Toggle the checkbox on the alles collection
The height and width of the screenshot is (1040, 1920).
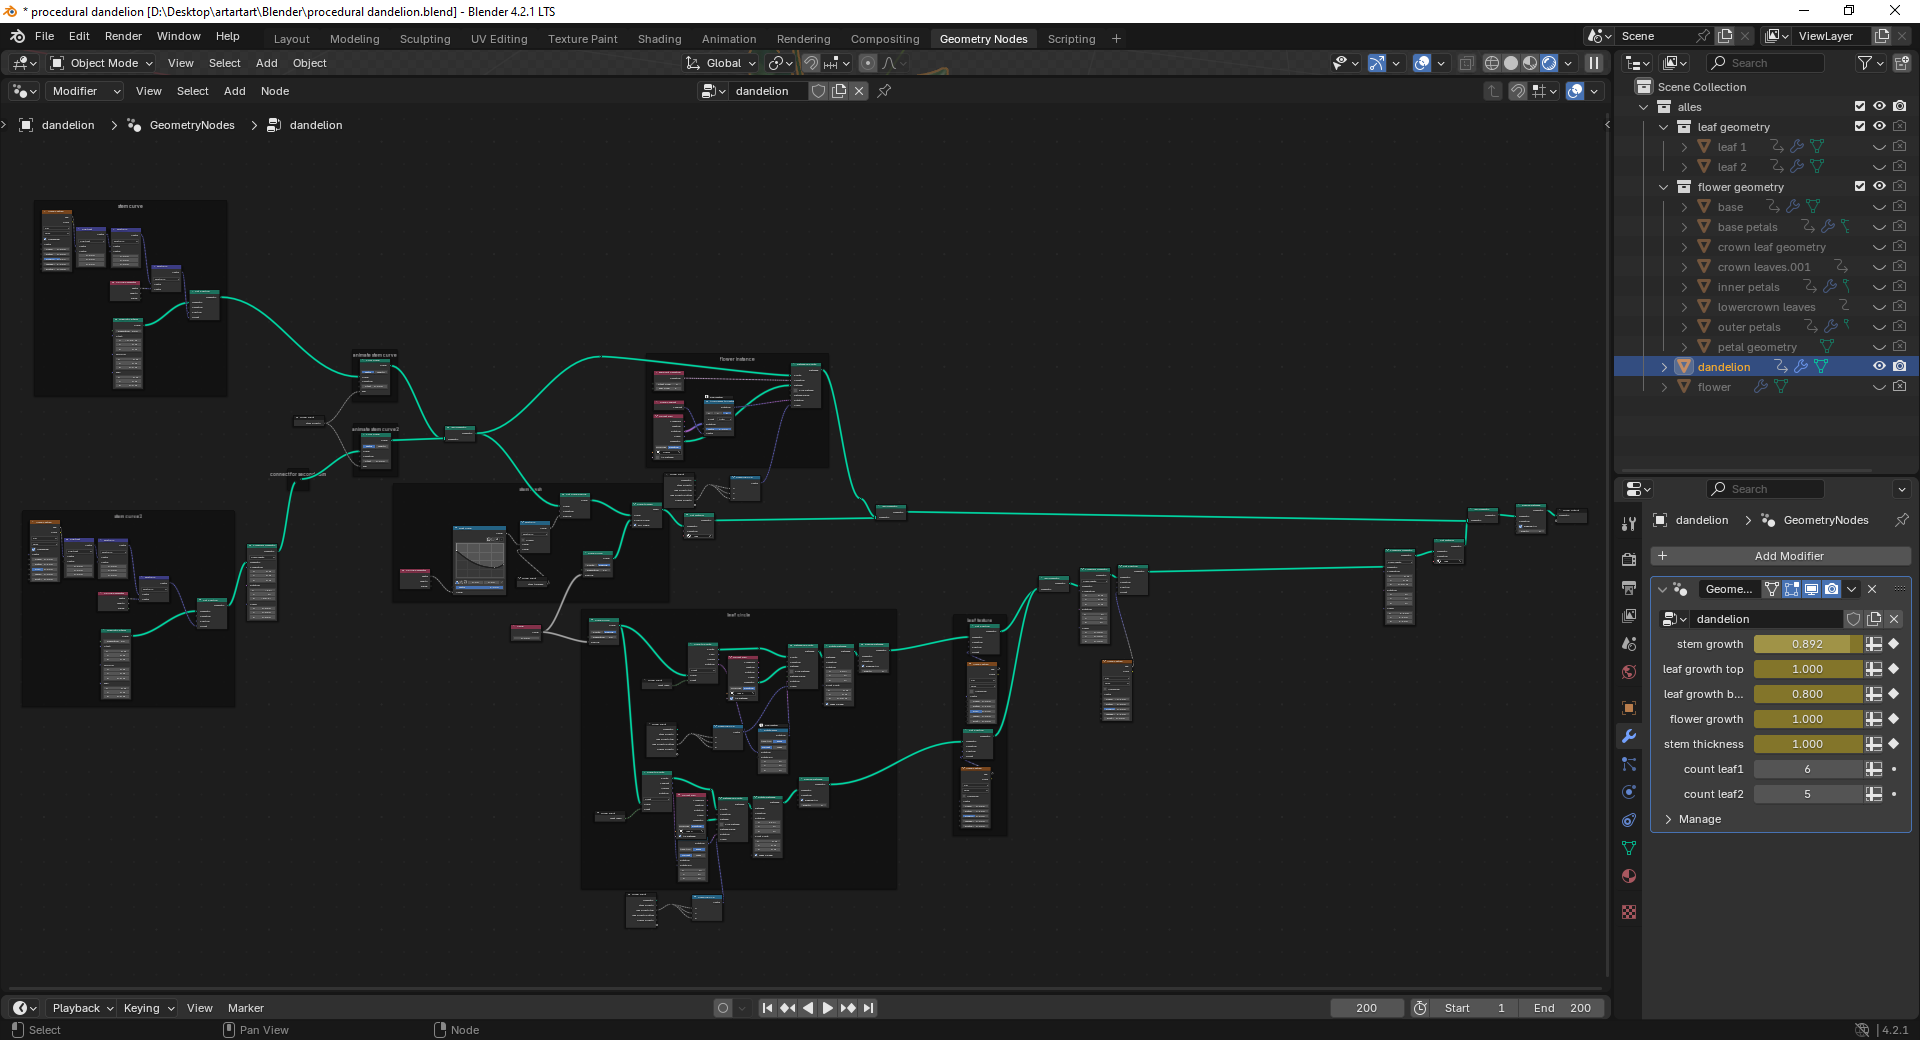pos(1860,107)
